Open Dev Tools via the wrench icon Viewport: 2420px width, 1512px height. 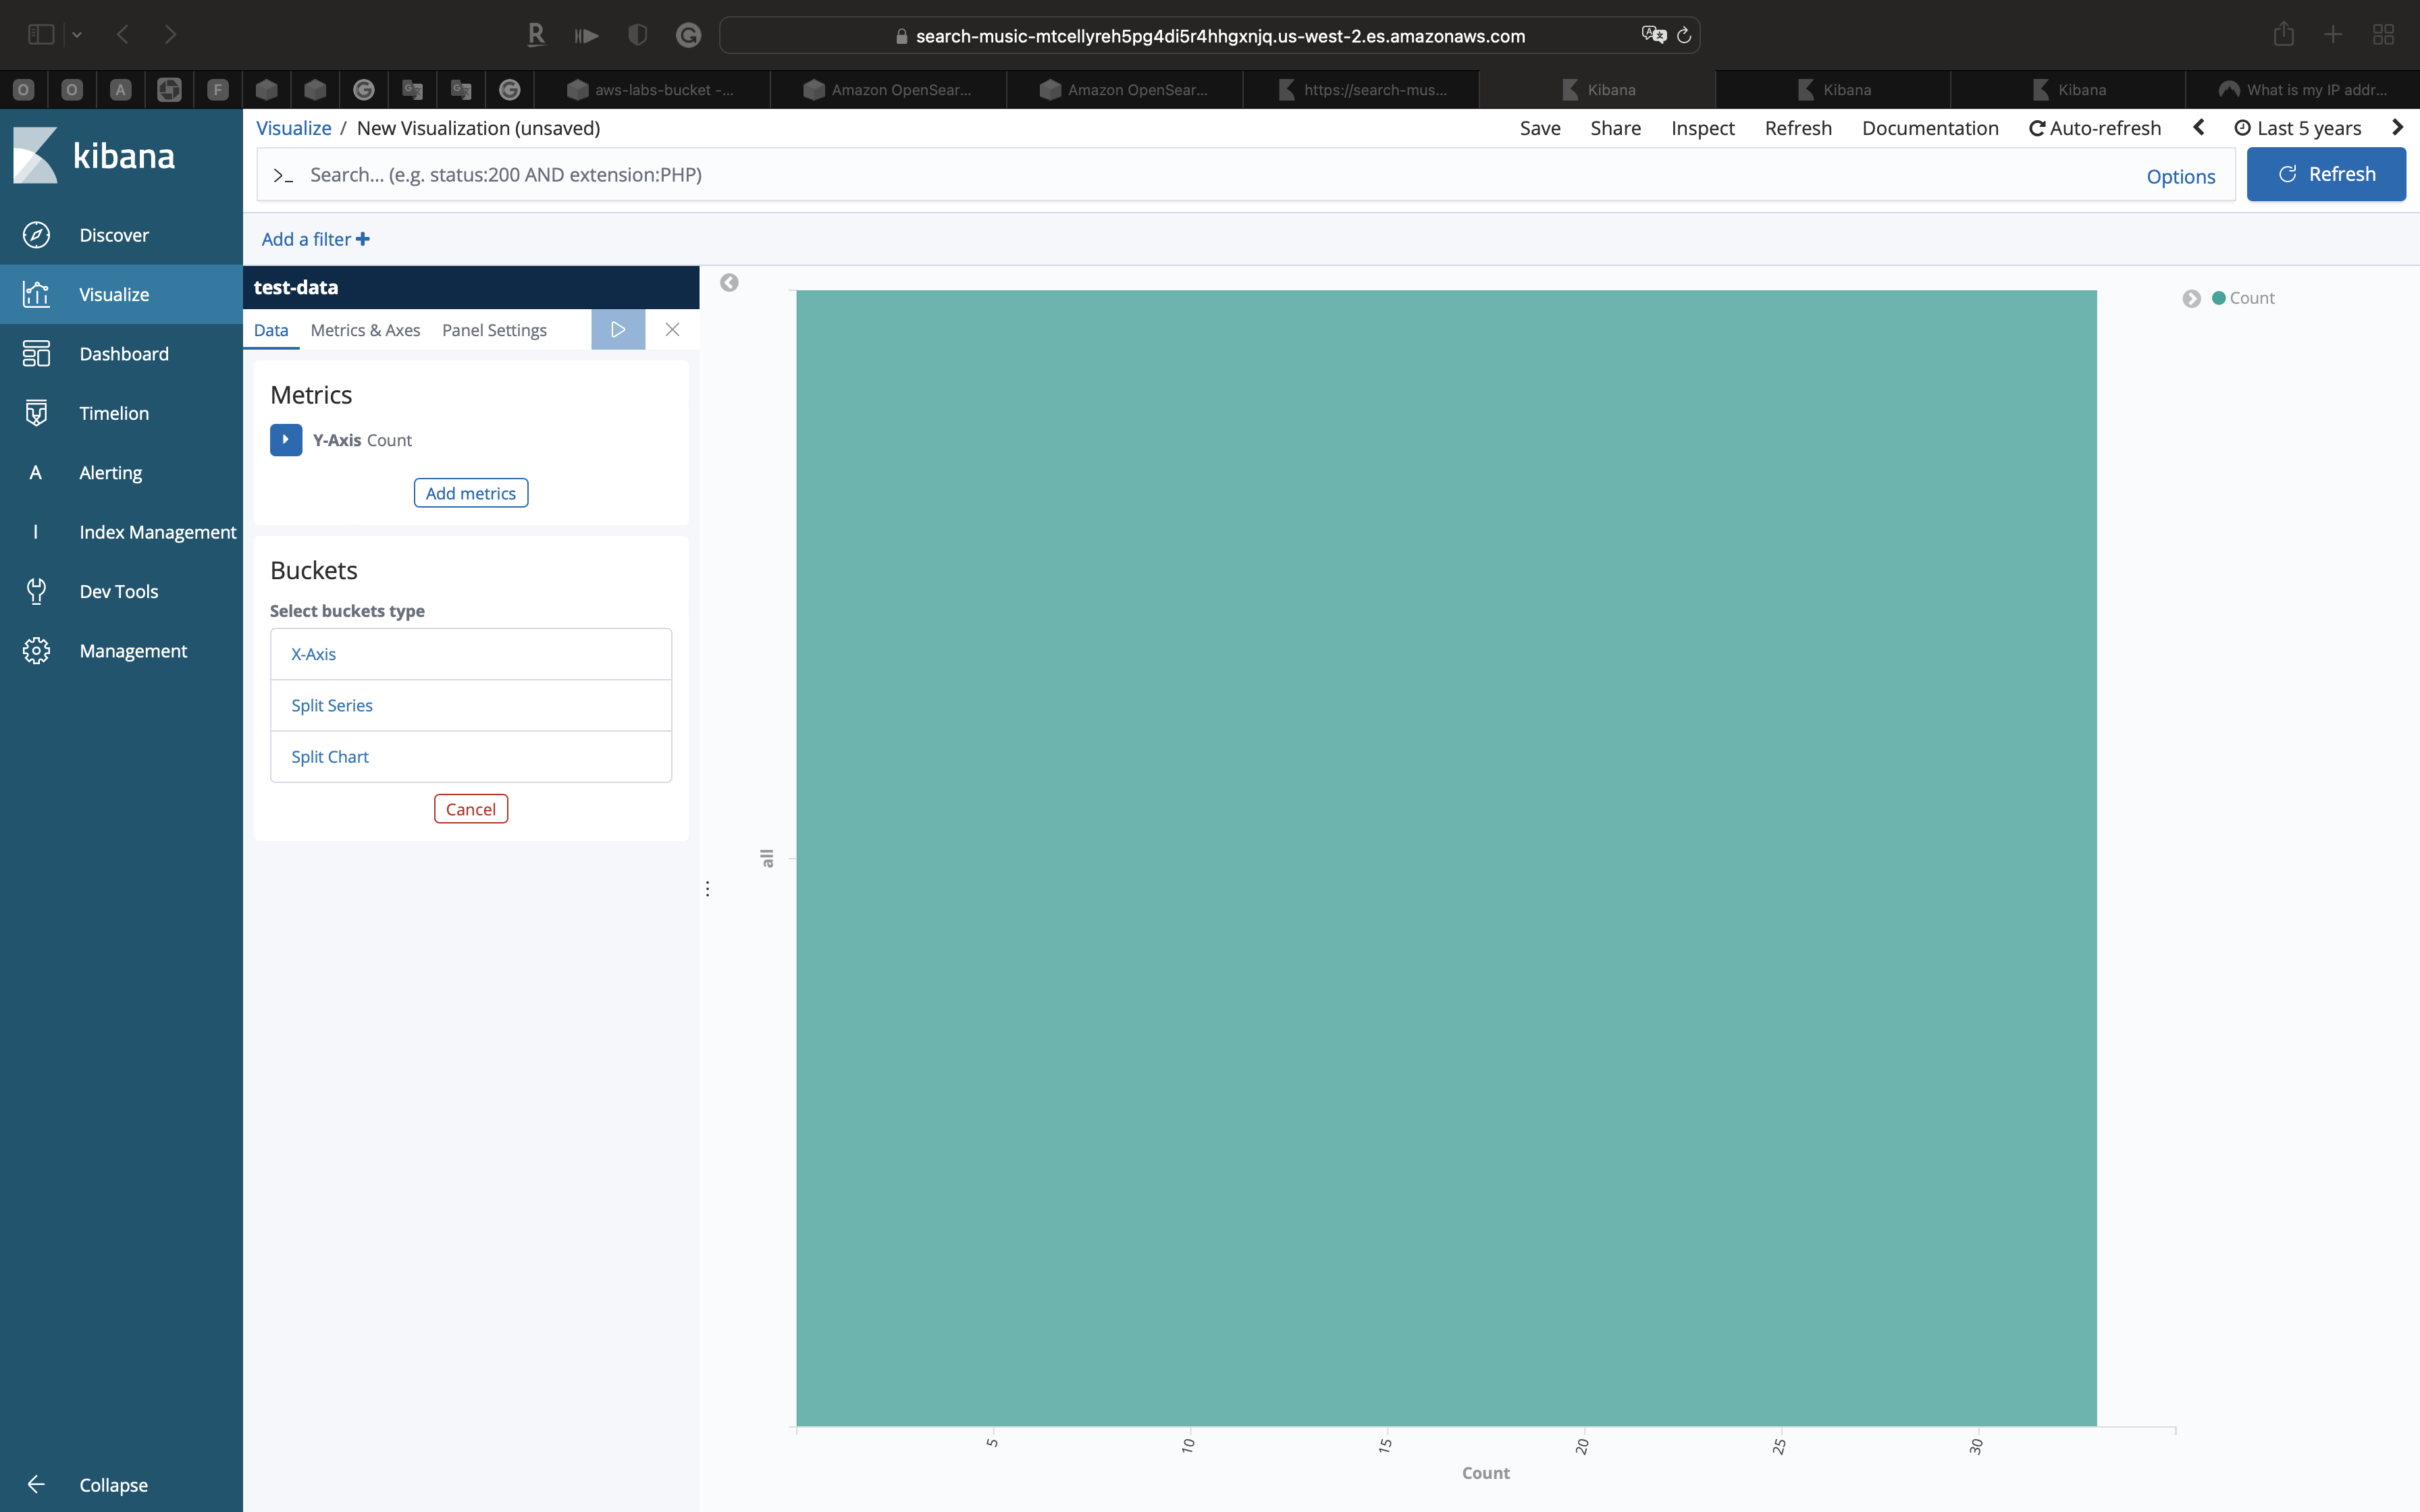[36, 591]
